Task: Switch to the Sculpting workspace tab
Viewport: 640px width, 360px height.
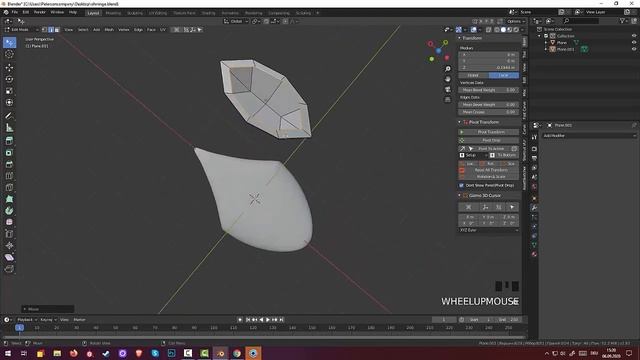Action: click(135, 13)
